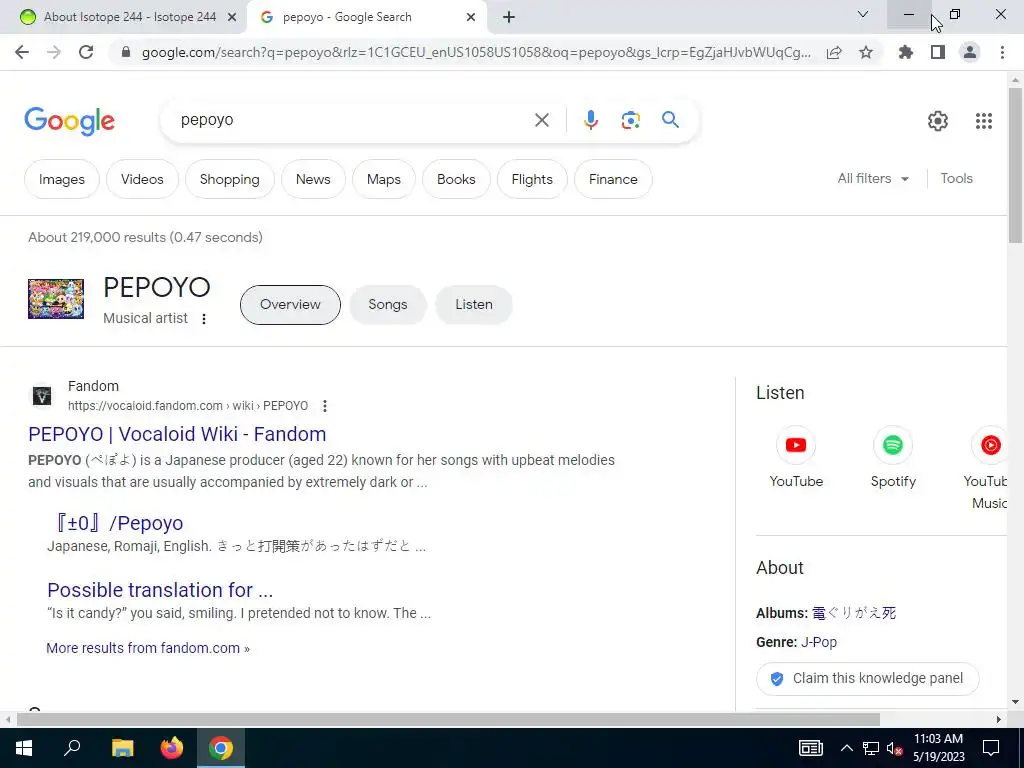This screenshot has width=1024, height=768.
Task: Select the Shopping filter
Action: [x=229, y=179]
